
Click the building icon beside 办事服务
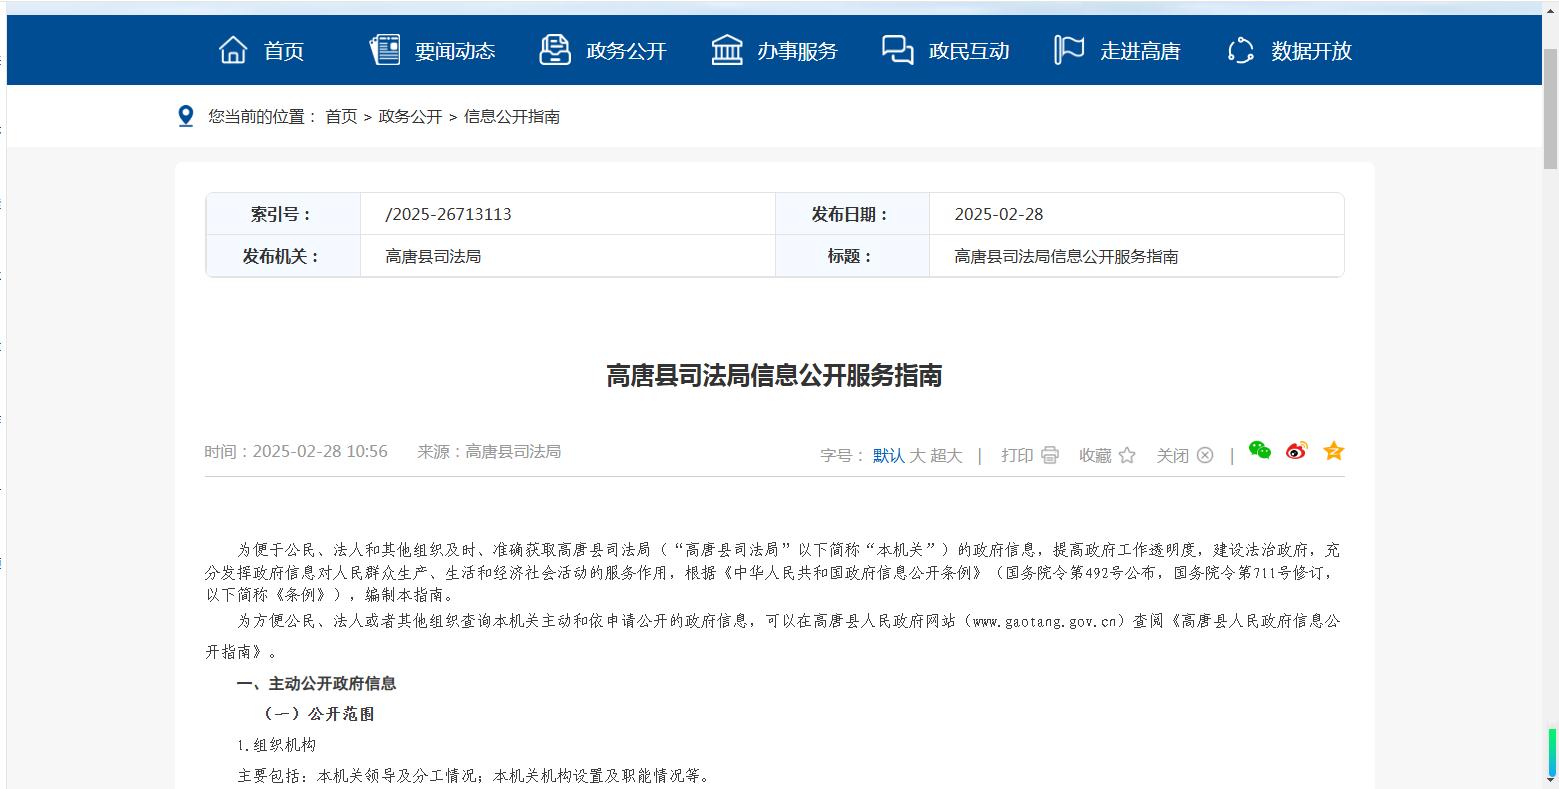[727, 50]
